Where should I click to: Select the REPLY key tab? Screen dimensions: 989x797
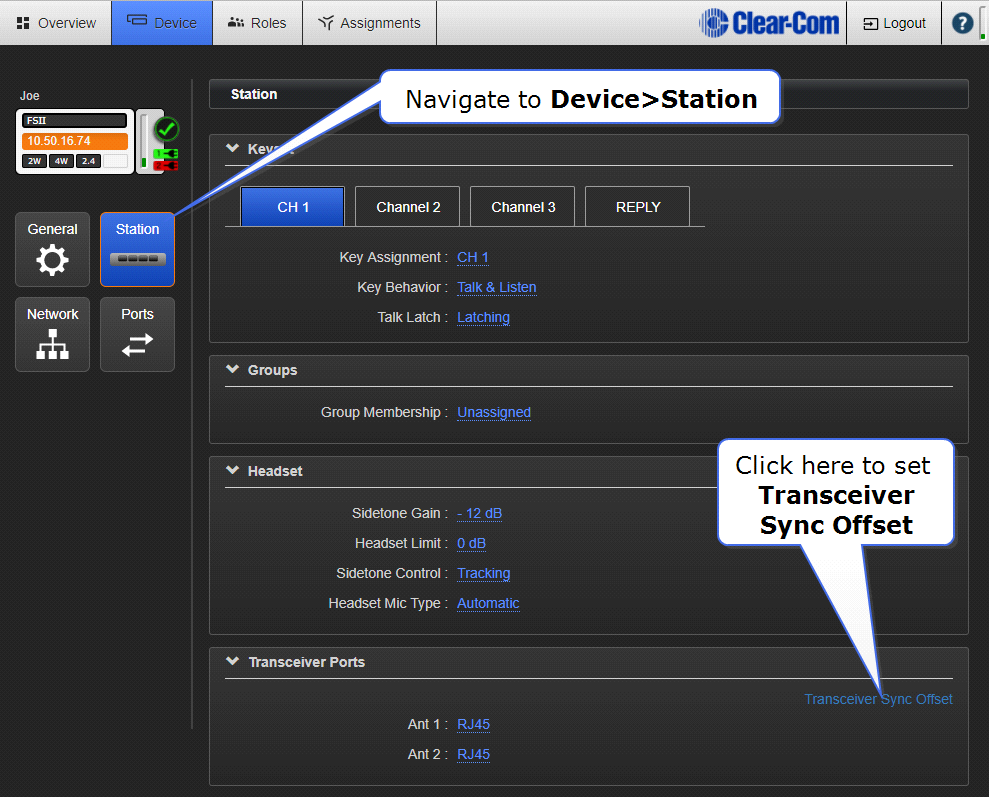[x=638, y=207]
